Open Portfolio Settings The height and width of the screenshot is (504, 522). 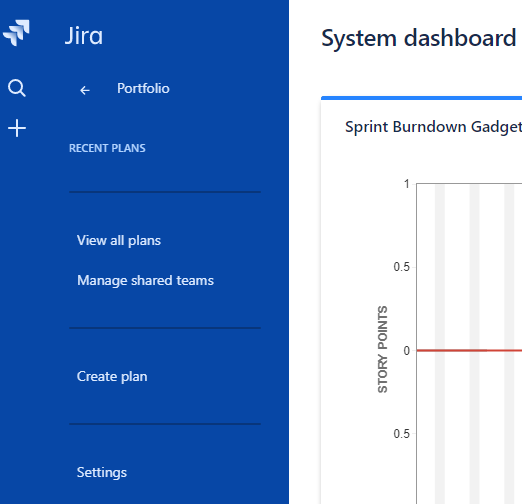coord(102,472)
